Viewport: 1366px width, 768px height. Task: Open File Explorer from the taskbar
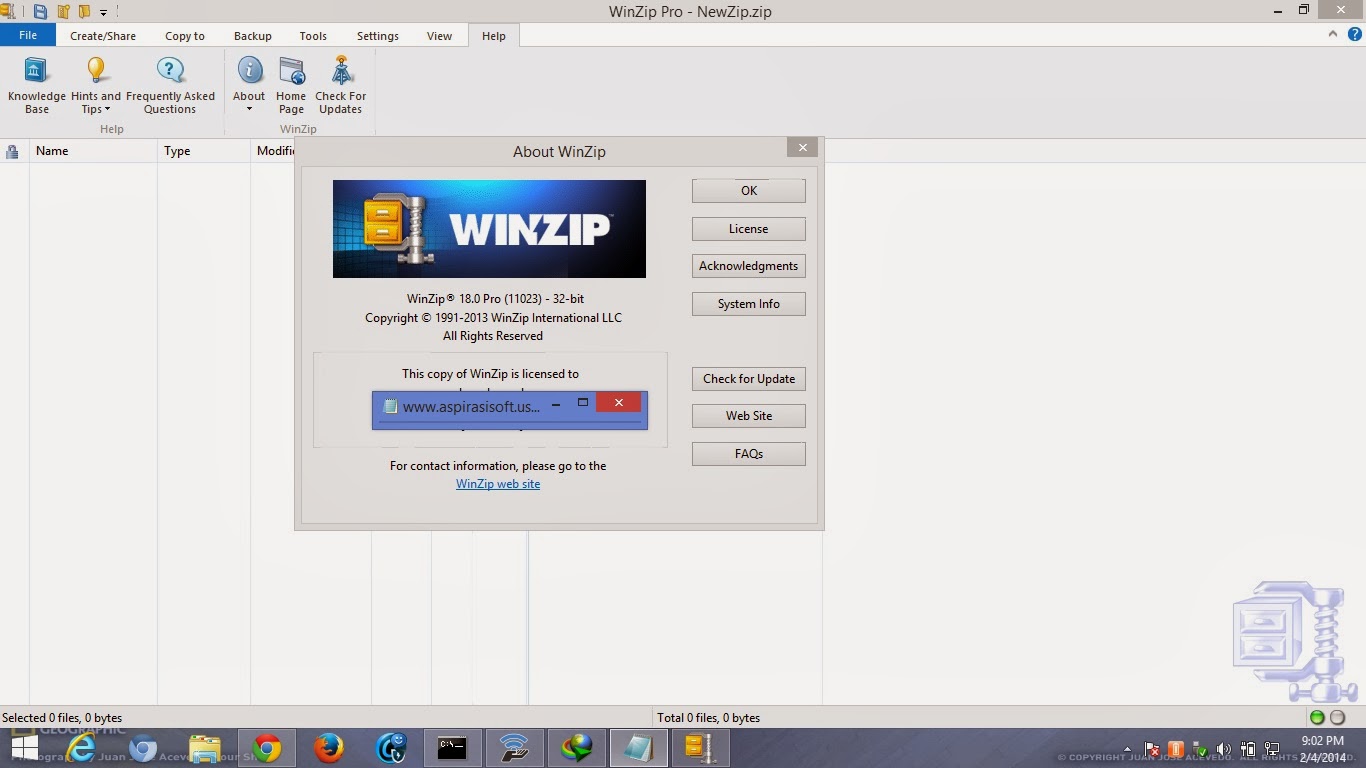205,748
